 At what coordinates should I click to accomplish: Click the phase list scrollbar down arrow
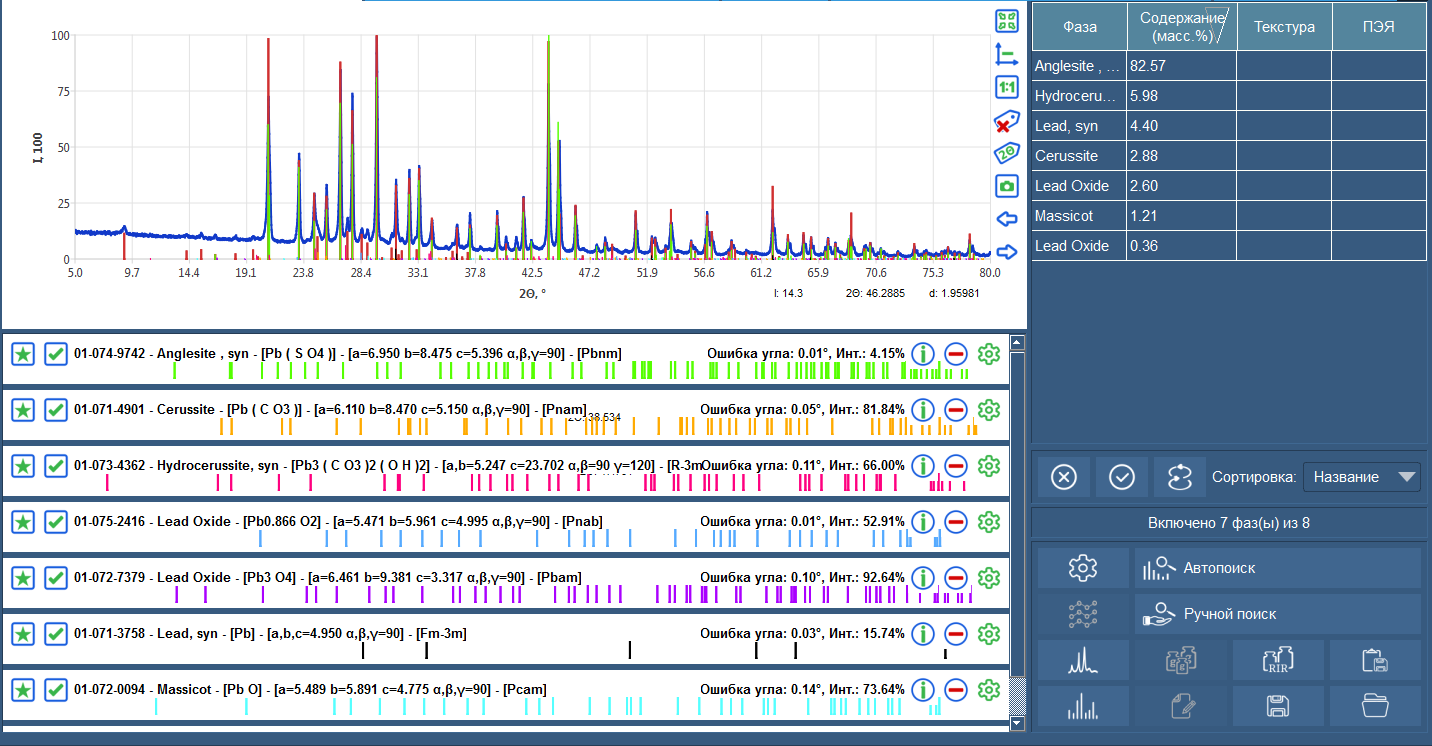pos(1018,723)
